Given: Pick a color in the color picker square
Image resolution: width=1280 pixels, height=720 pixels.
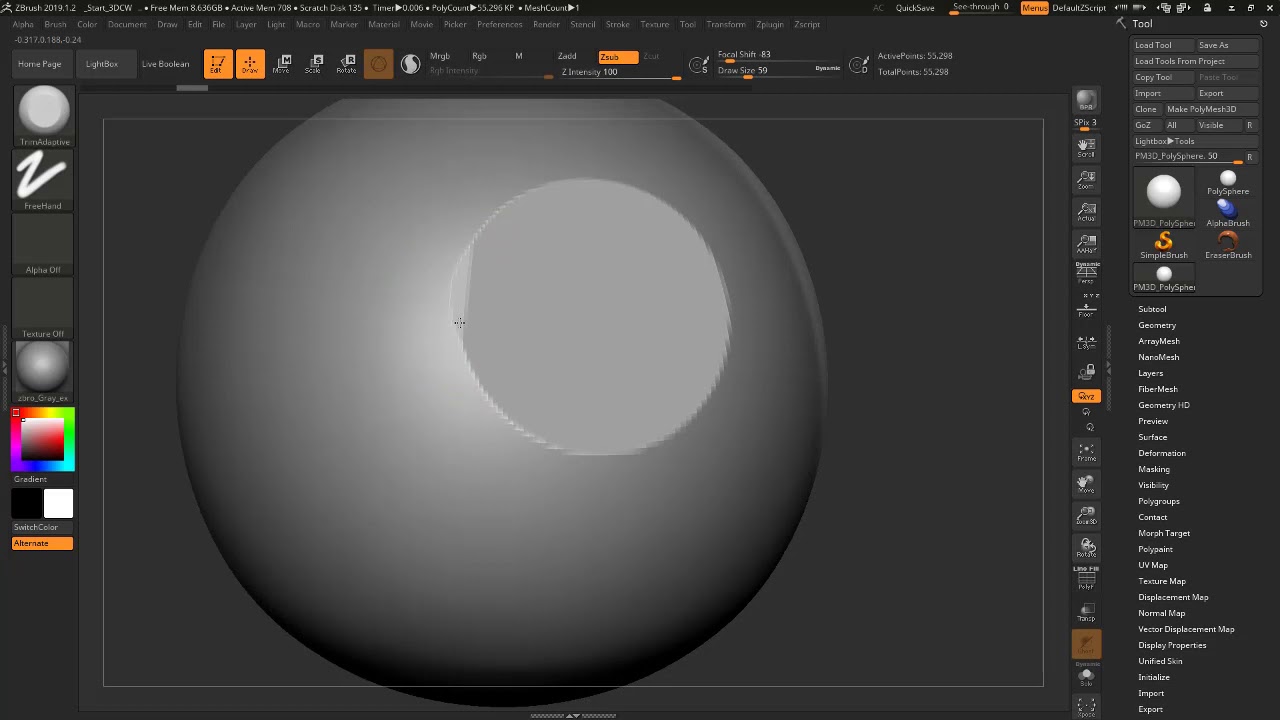Looking at the screenshot, I should click(x=43, y=440).
